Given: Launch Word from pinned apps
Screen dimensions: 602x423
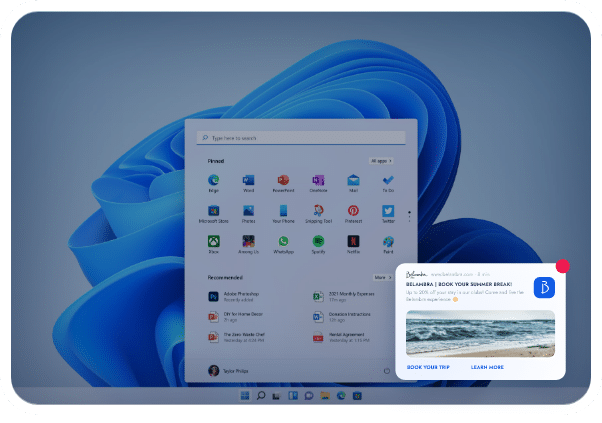Looking at the screenshot, I should coord(248,183).
